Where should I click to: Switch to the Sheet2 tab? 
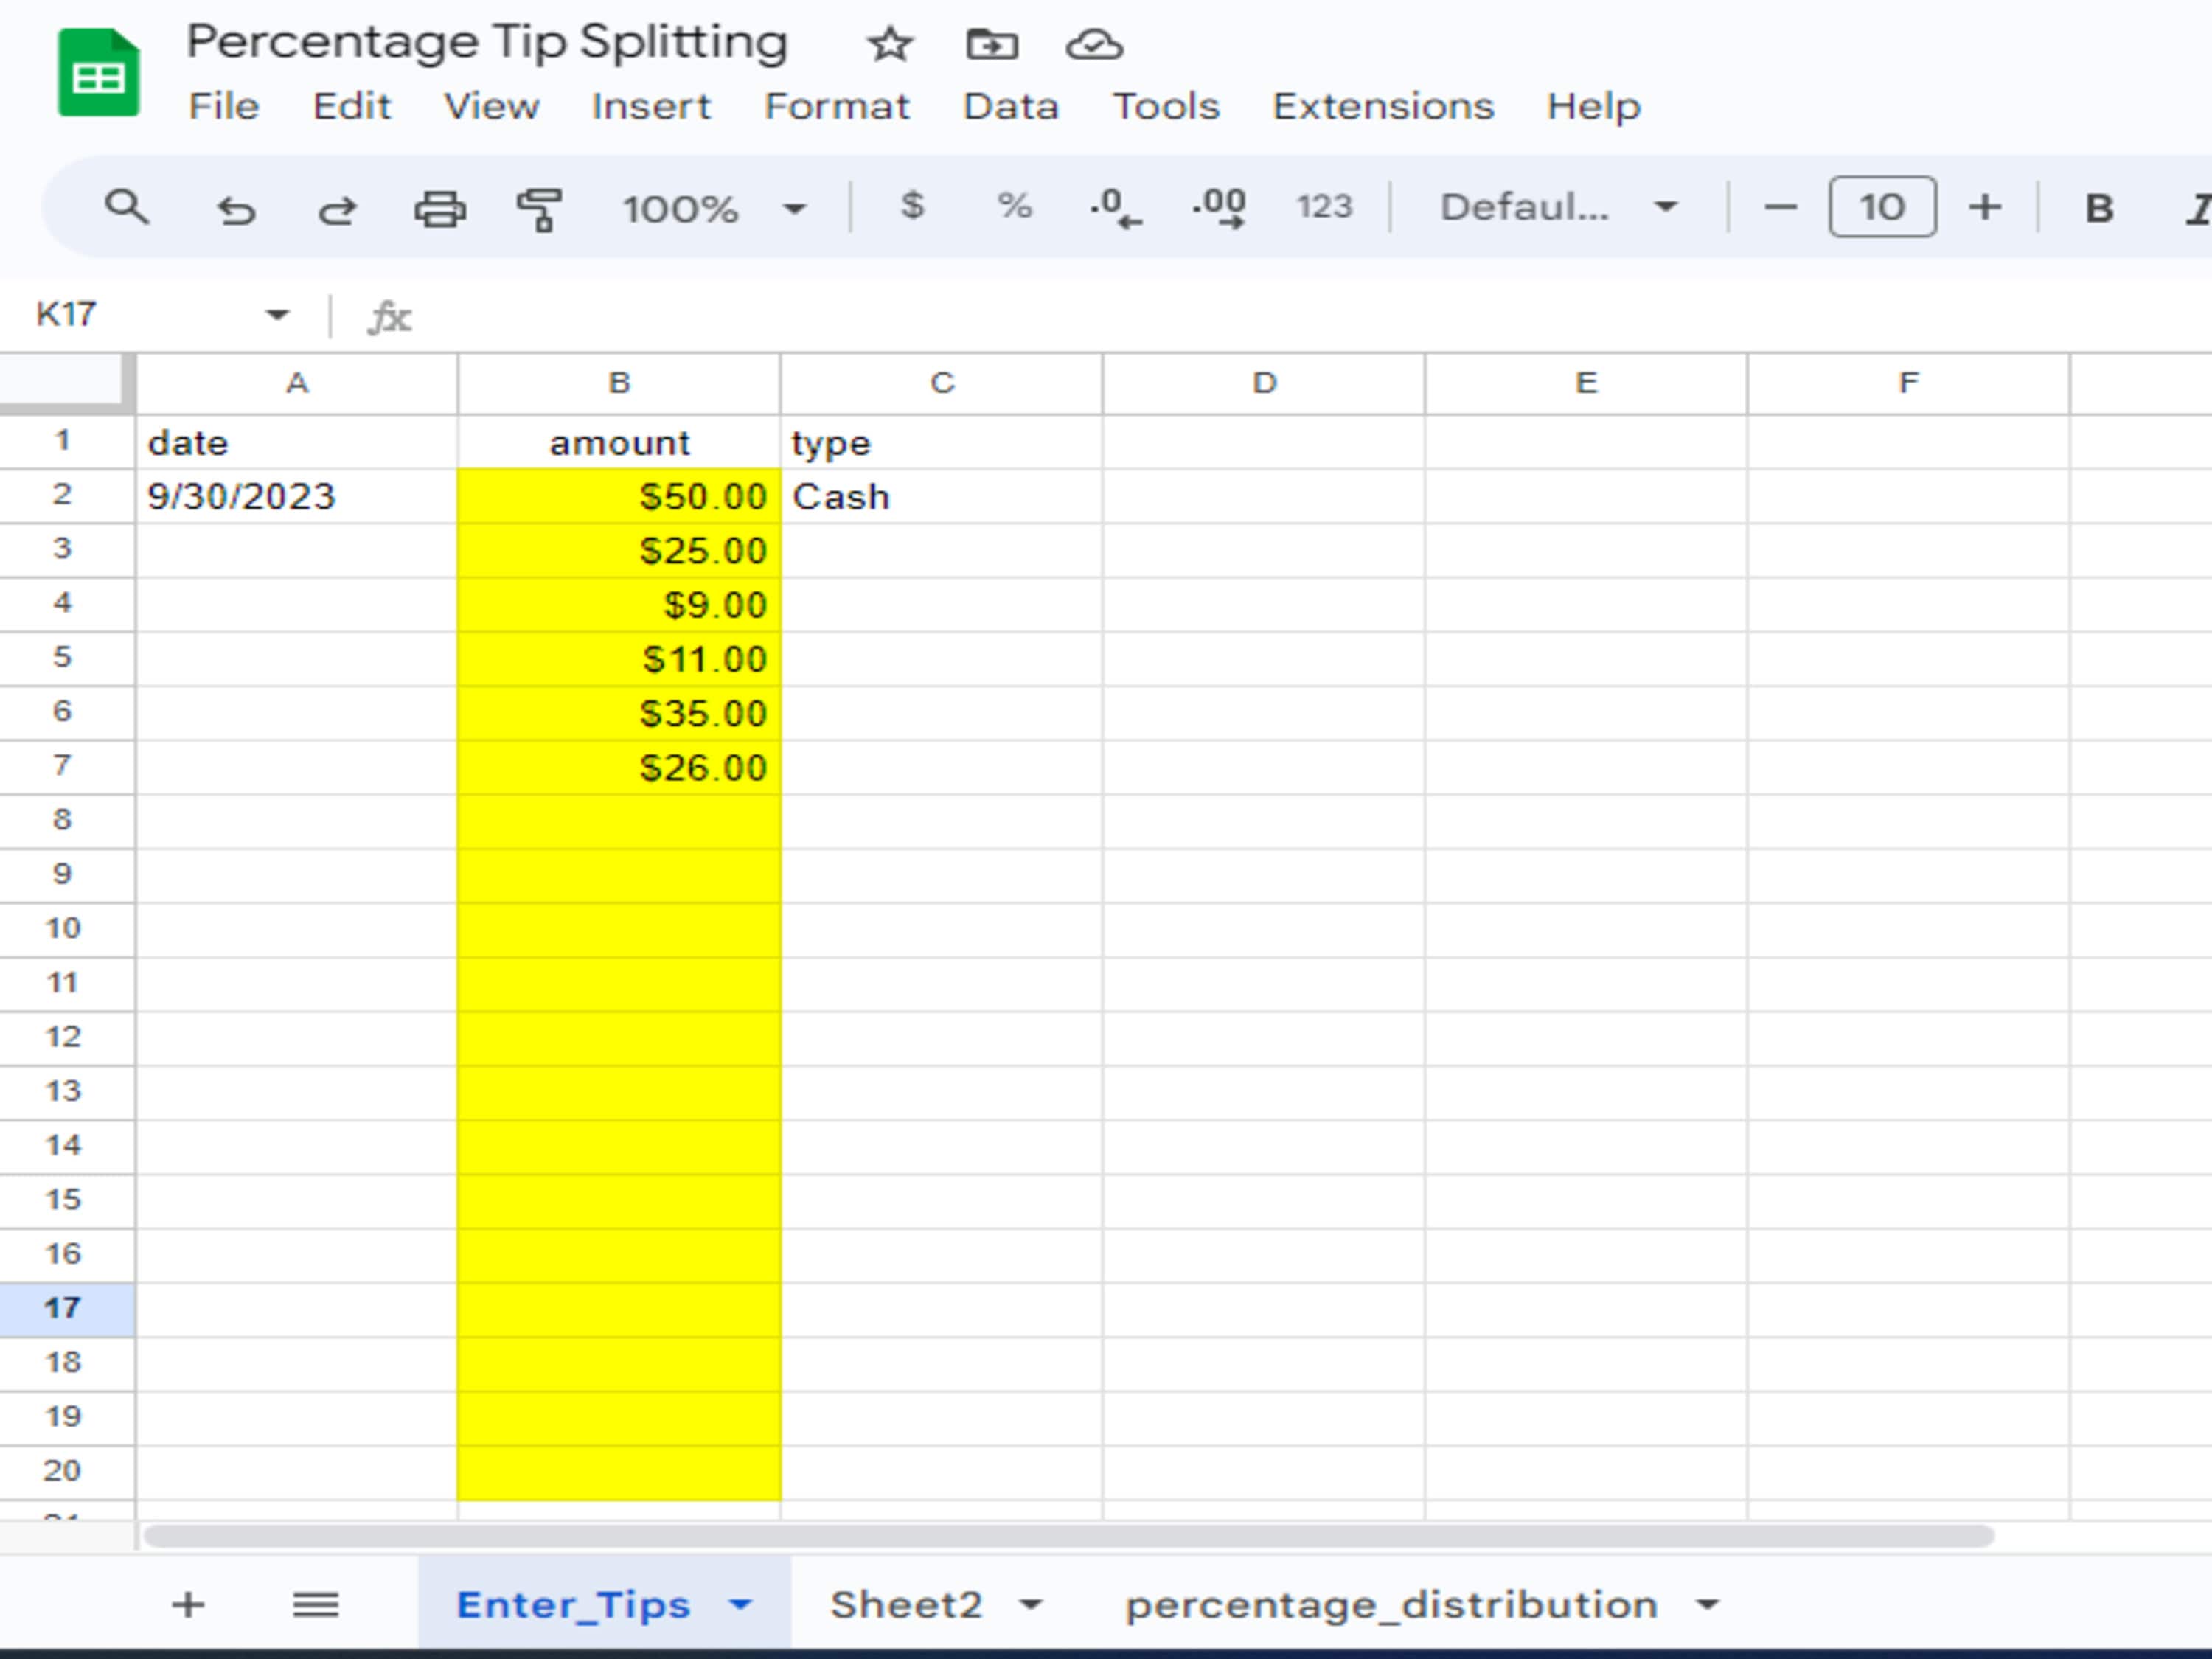(x=906, y=1604)
